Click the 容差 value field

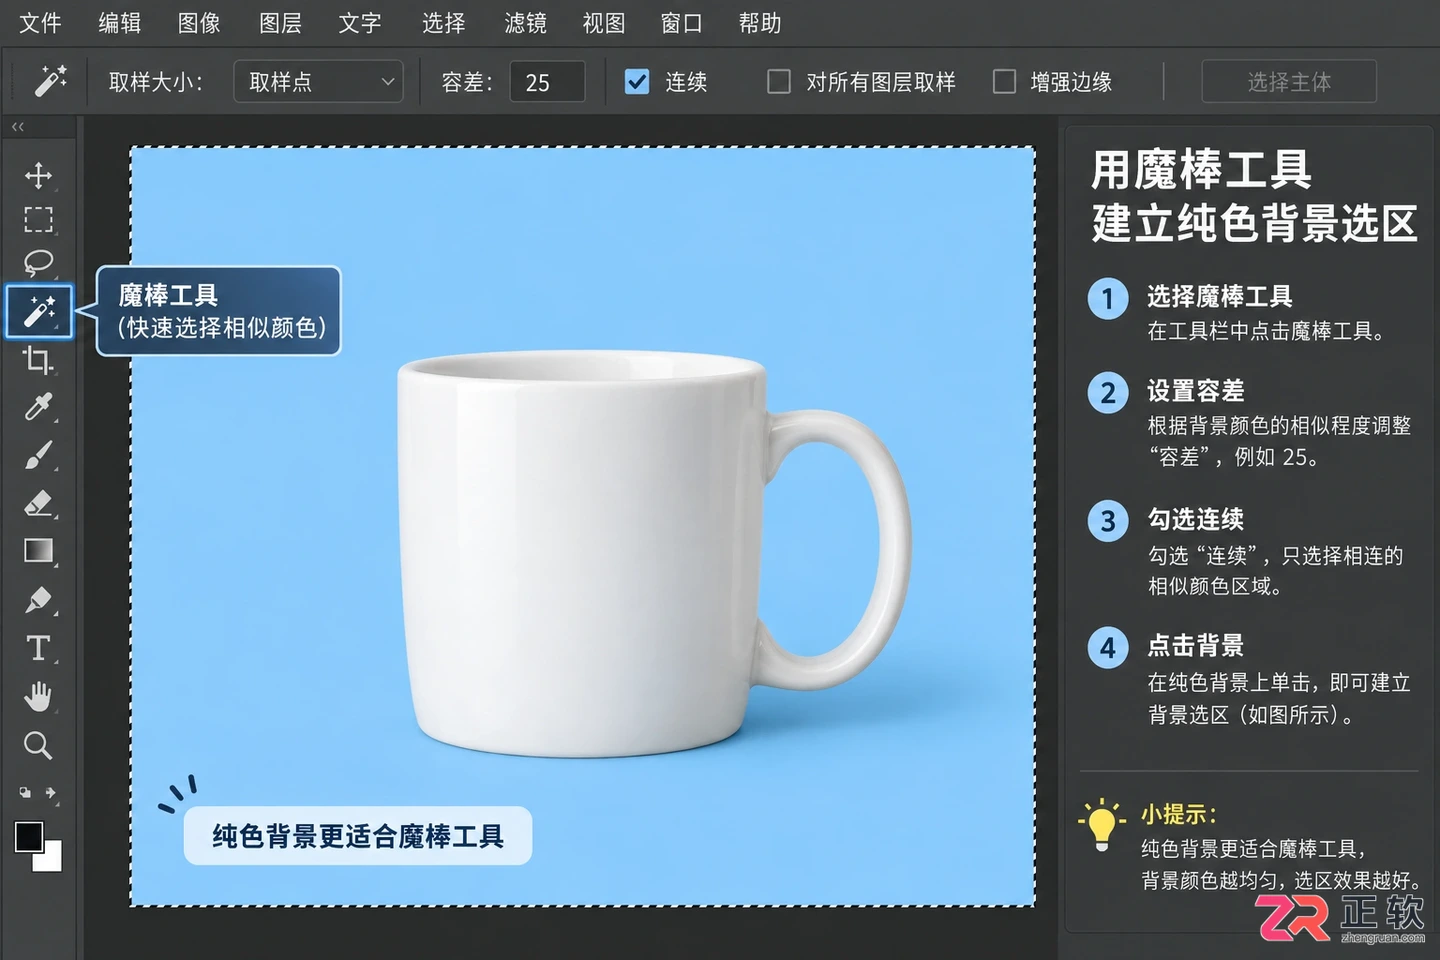[547, 81]
